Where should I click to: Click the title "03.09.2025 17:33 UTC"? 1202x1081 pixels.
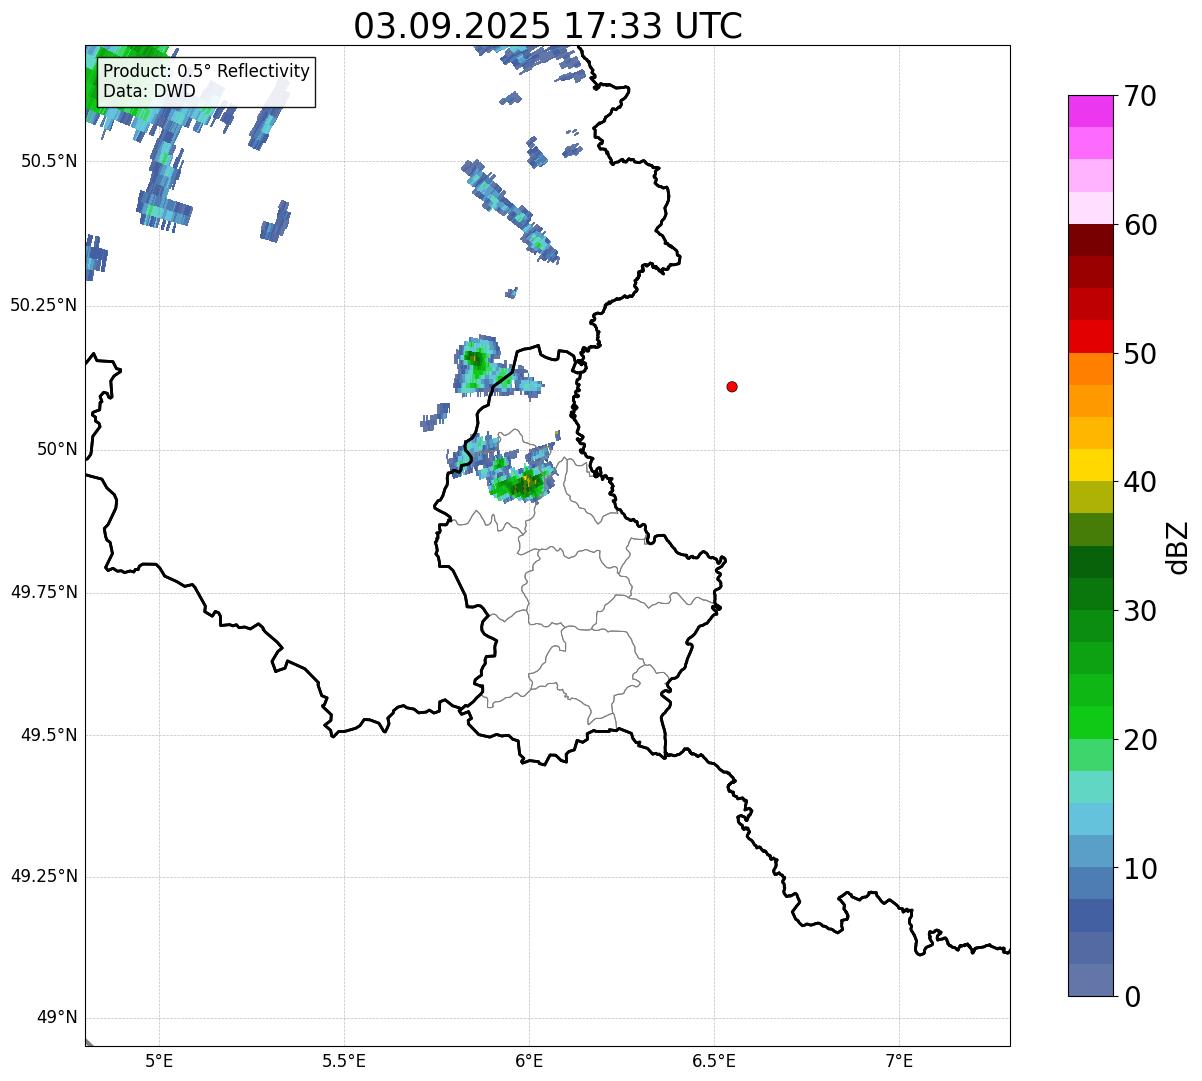pyautogui.click(x=548, y=26)
